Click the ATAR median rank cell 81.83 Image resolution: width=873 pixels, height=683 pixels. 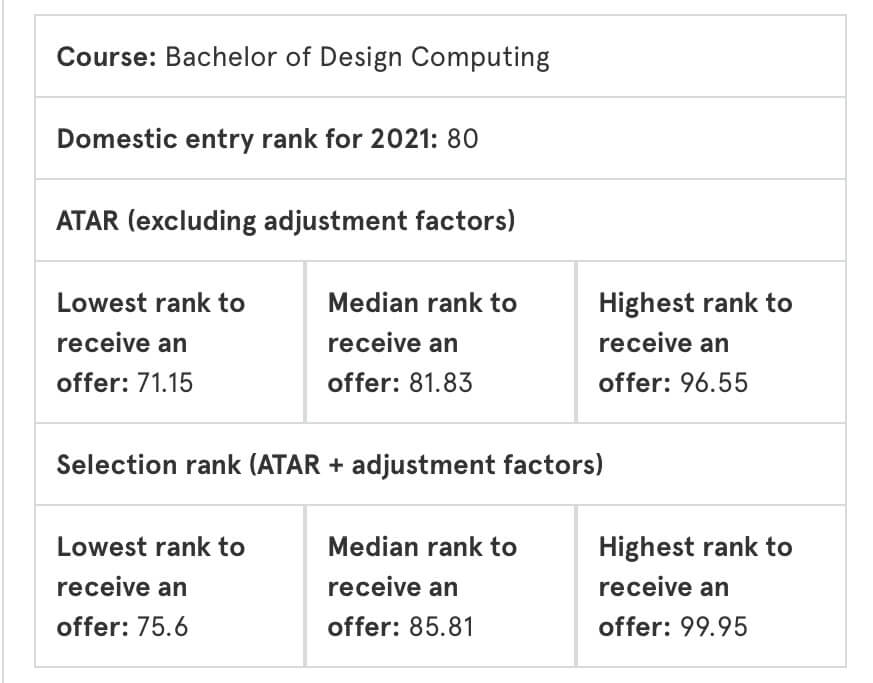click(x=440, y=342)
